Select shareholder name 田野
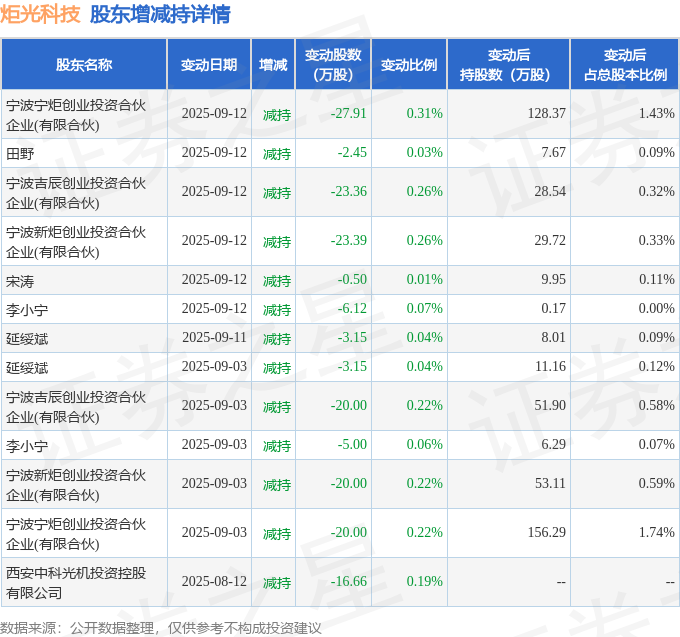The height and width of the screenshot is (637, 680). pyautogui.click(x=20, y=154)
